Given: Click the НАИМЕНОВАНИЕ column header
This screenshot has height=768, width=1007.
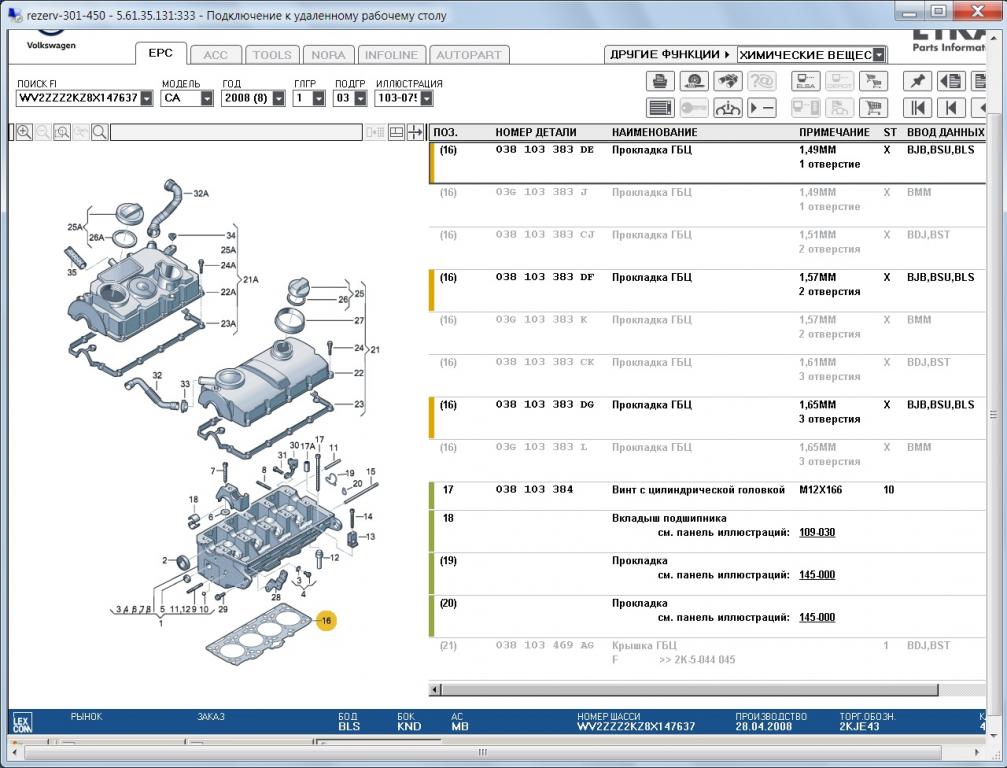Looking at the screenshot, I should pos(654,132).
